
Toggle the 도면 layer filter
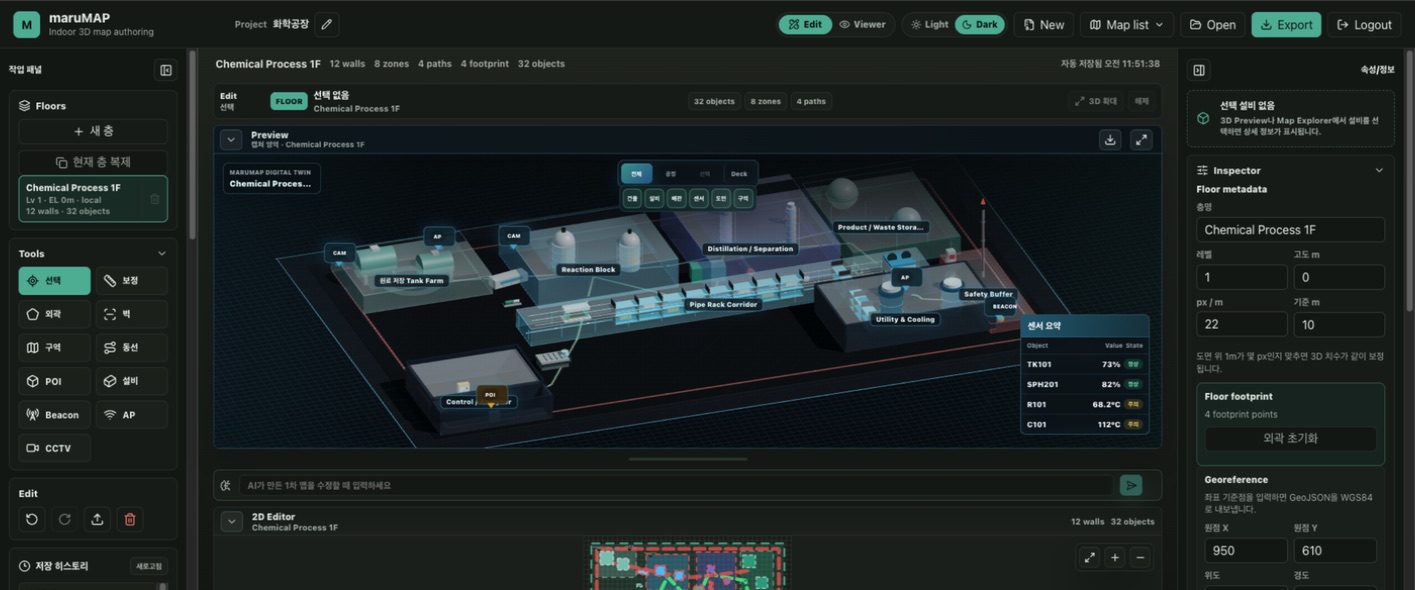721,198
